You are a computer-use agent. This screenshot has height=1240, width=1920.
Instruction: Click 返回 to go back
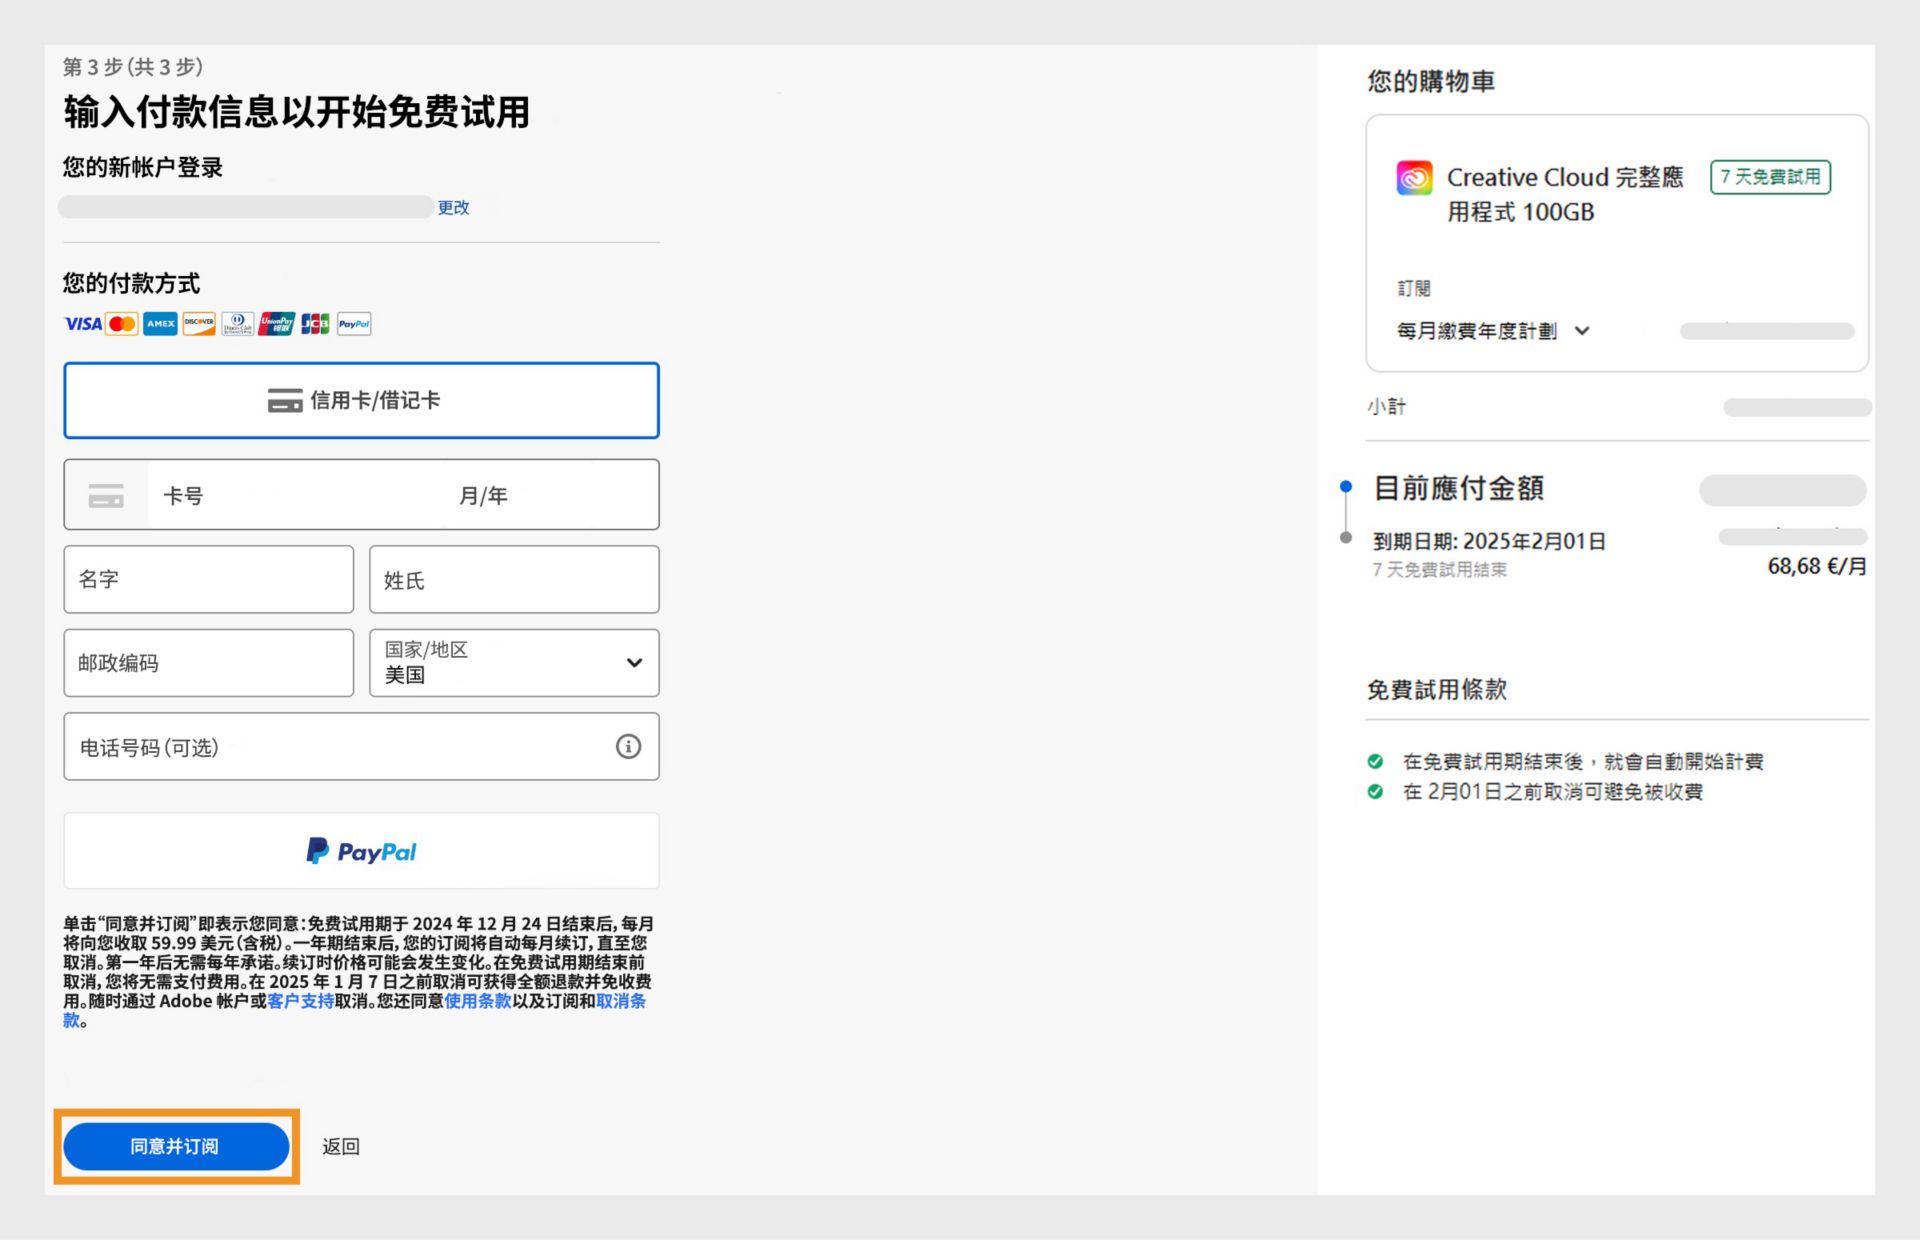[x=341, y=1146]
